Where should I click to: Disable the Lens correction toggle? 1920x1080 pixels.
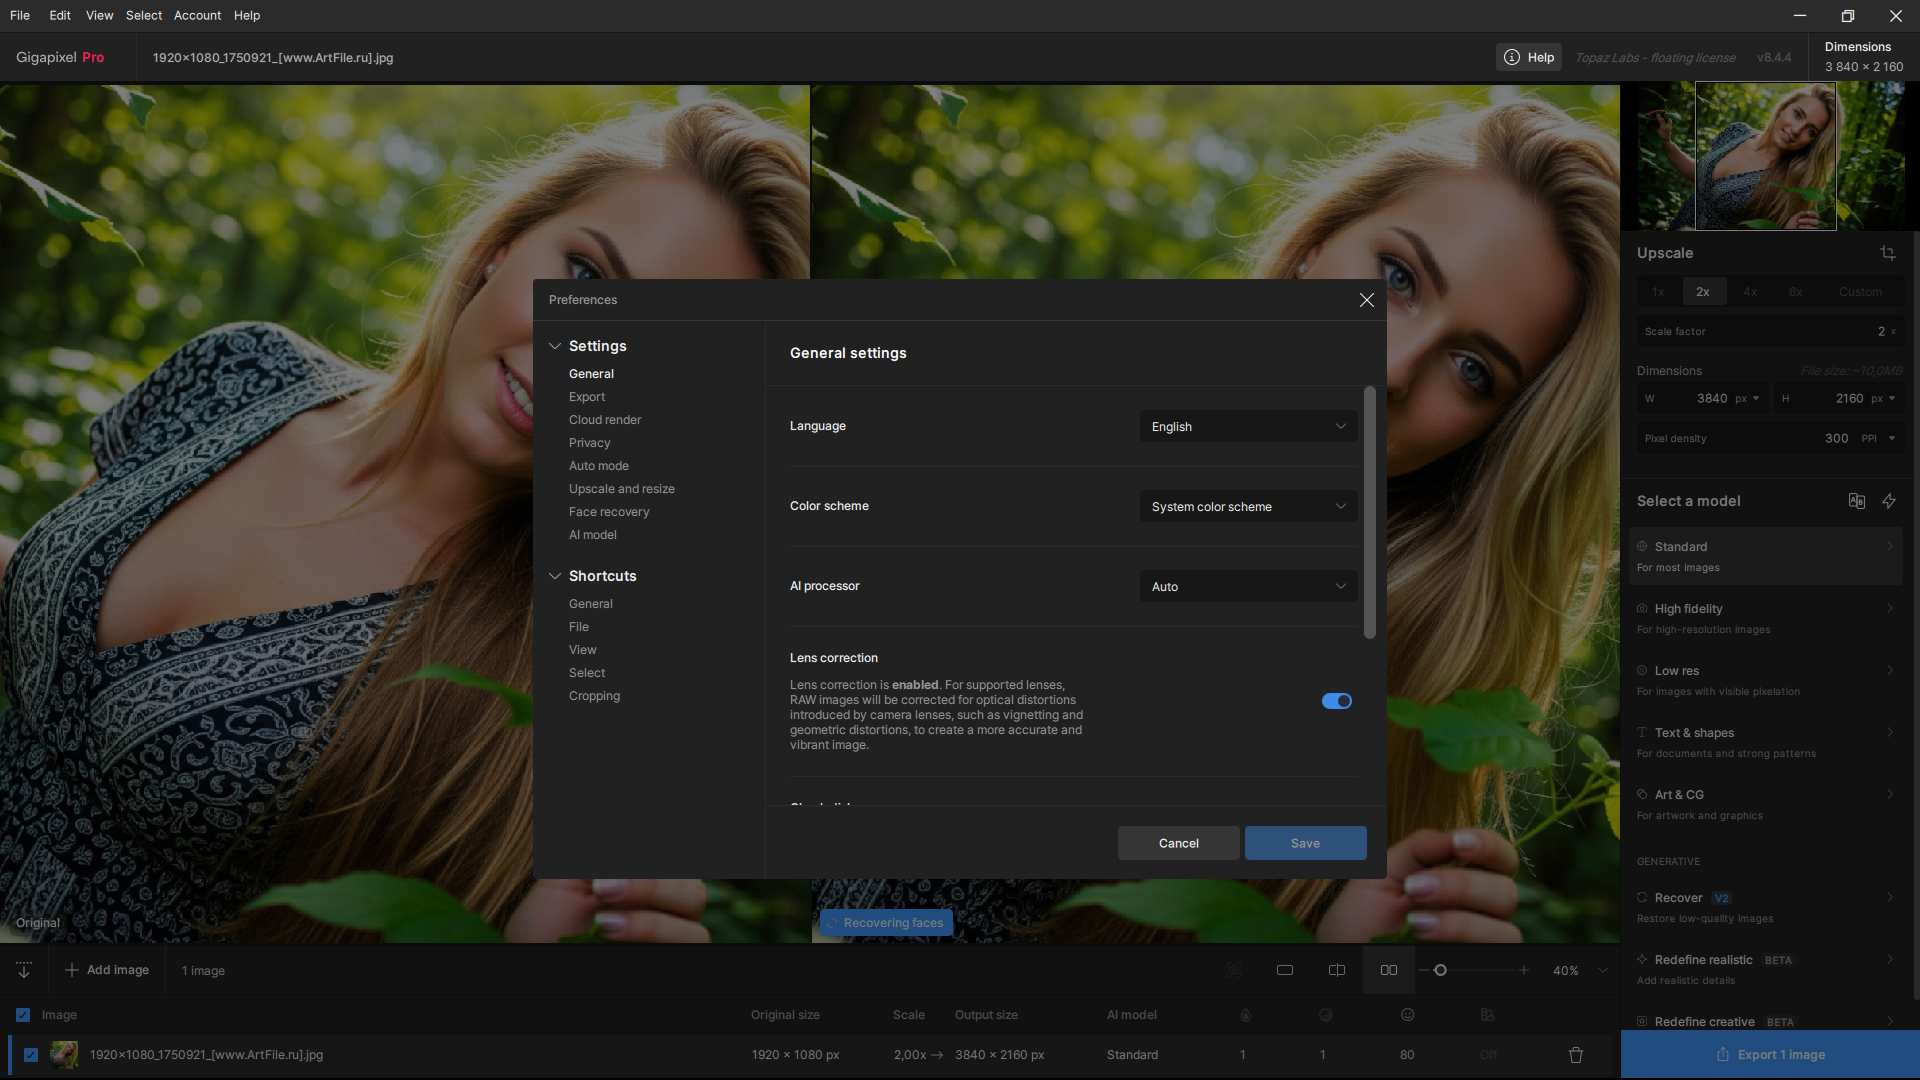click(1336, 701)
